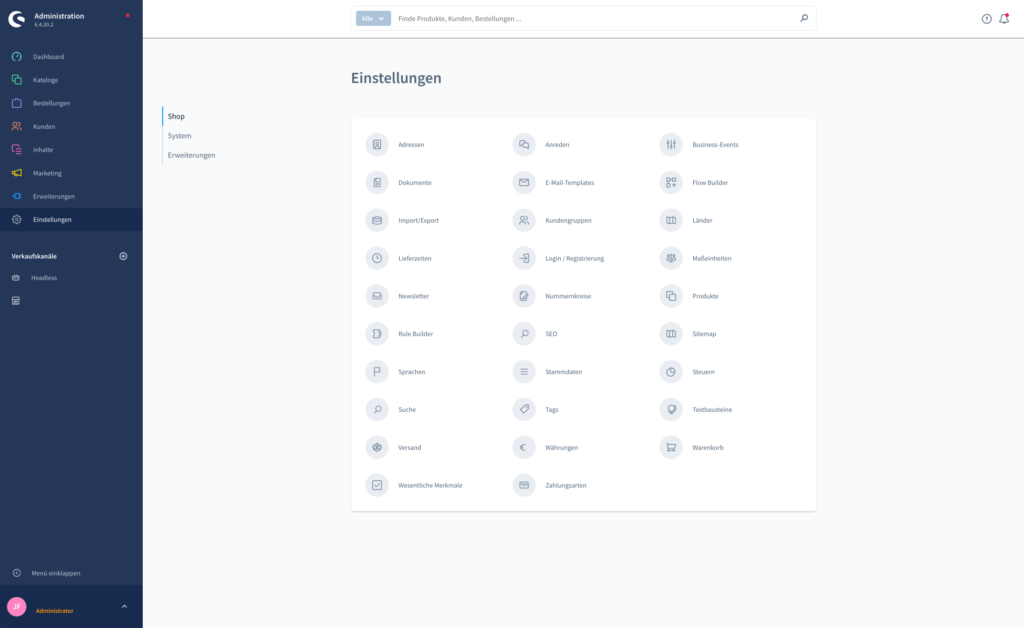1024x628 pixels.
Task: Open the notifications bell
Action: tap(1004, 19)
